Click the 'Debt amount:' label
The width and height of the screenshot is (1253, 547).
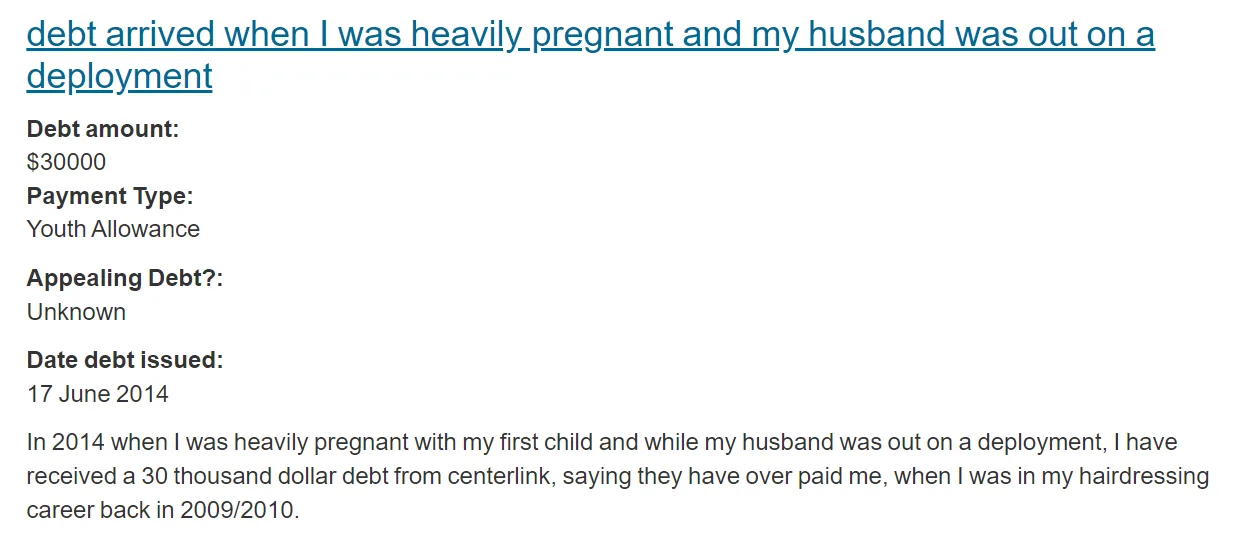tap(103, 129)
